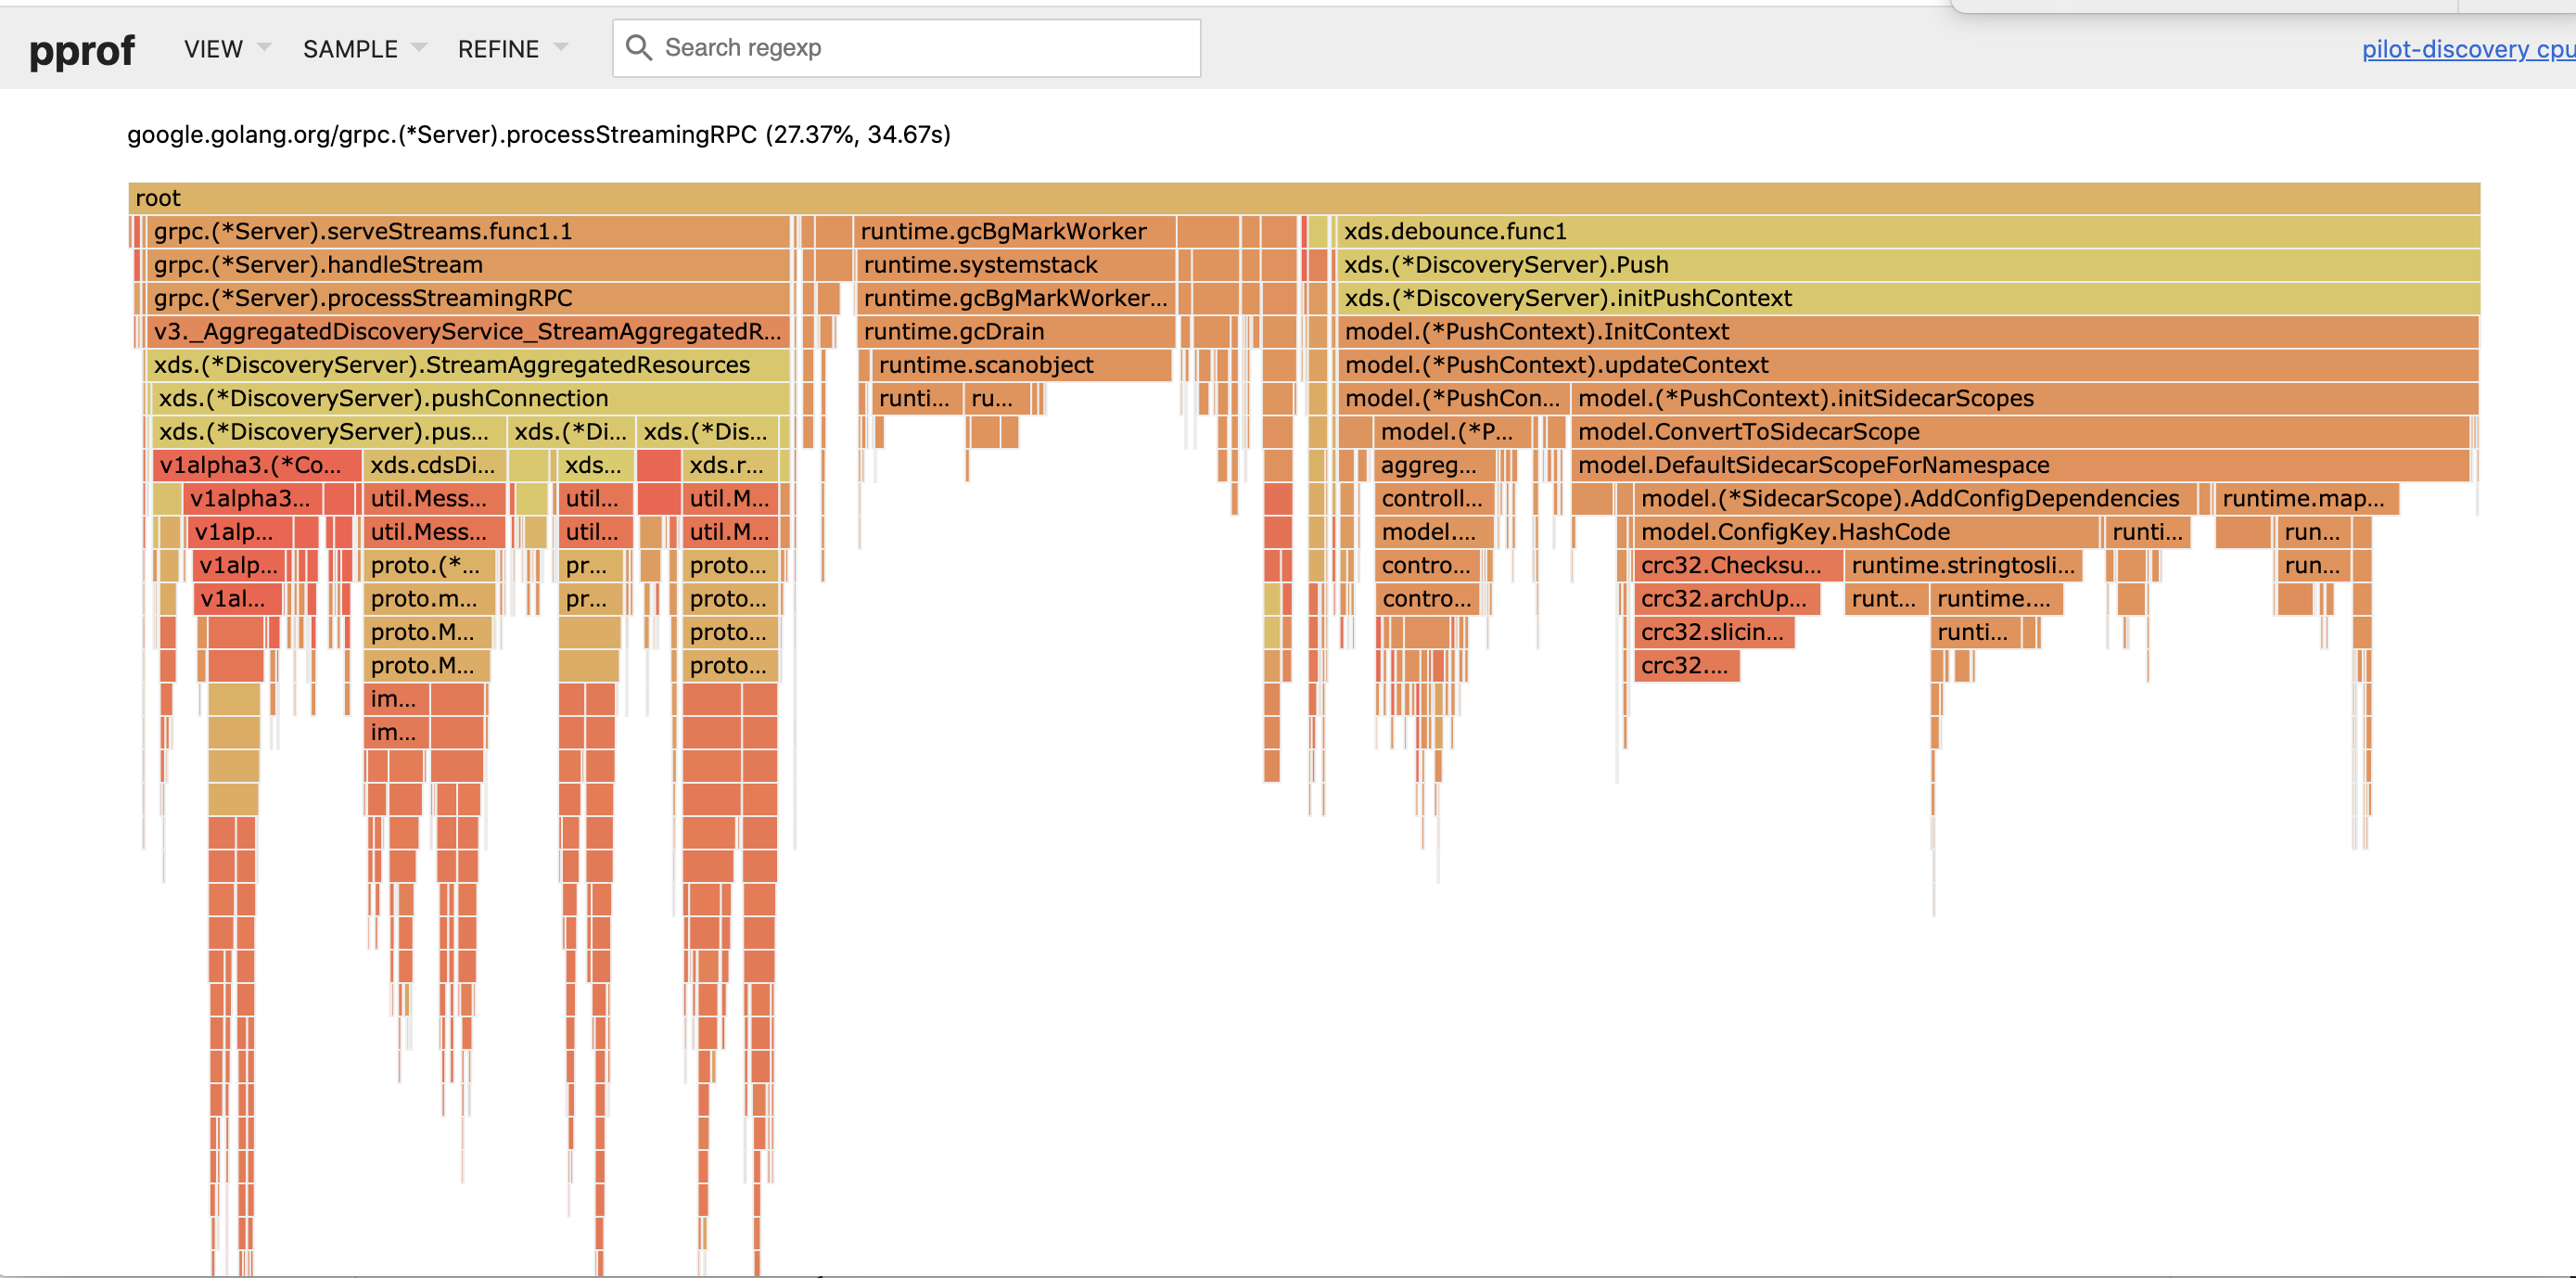Image resolution: width=2576 pixels, height=1278 pixels.
Task: Select the model.ConvertToSidecarScope frame
Action: 2018,432
